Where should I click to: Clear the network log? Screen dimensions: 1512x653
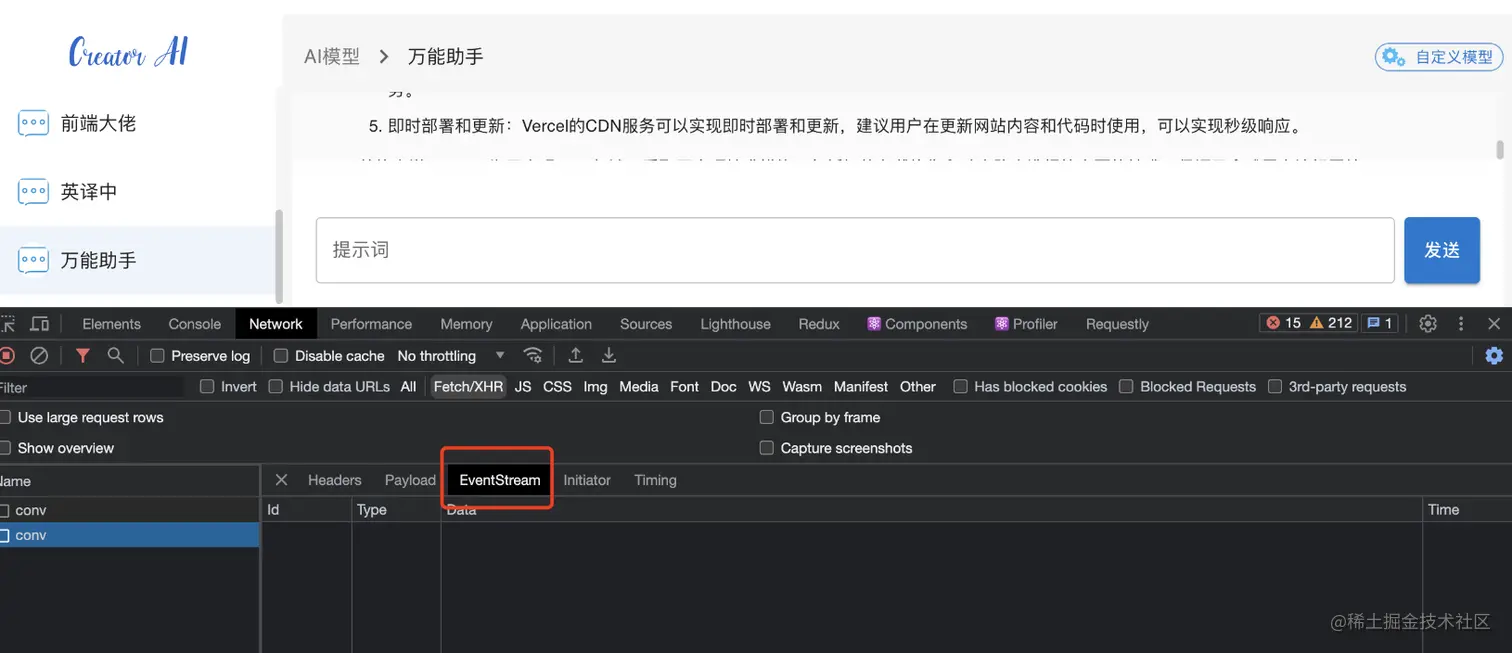[x=39, y=355]
